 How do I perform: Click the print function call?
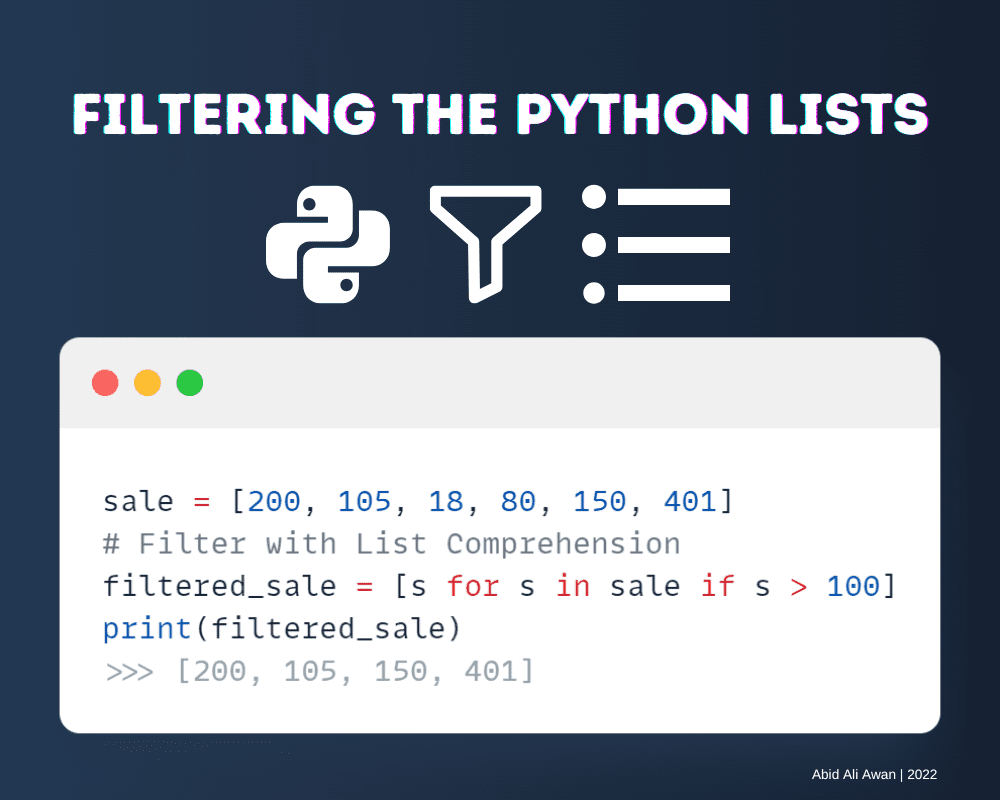point(148,628)
